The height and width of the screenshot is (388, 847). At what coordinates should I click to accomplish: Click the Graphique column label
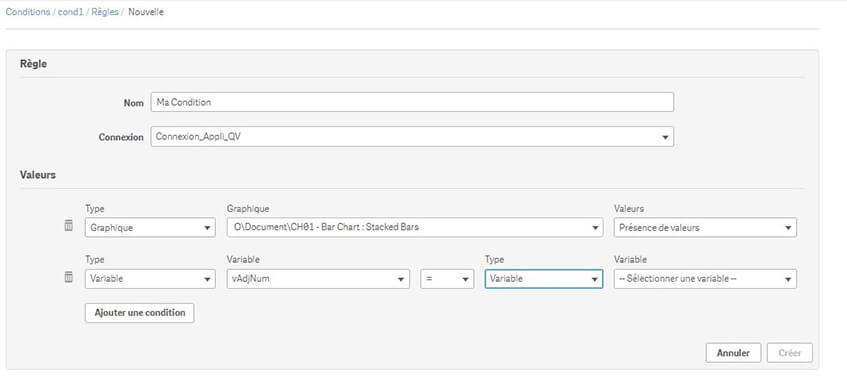[x=248, y=209]
